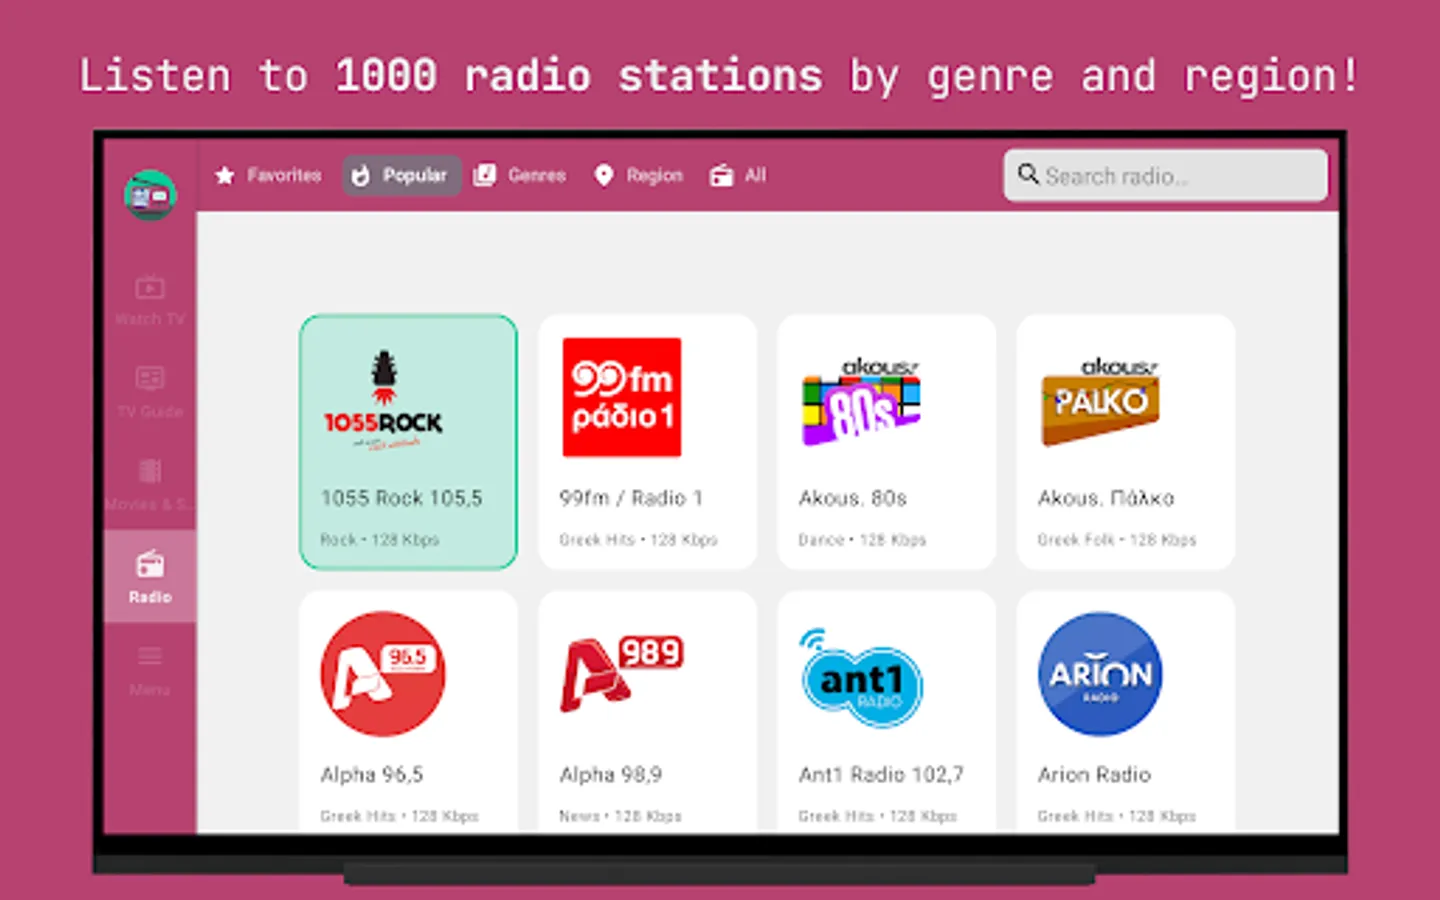
Task: Click the TV Guide sidebar label
Action: [150, 411]
